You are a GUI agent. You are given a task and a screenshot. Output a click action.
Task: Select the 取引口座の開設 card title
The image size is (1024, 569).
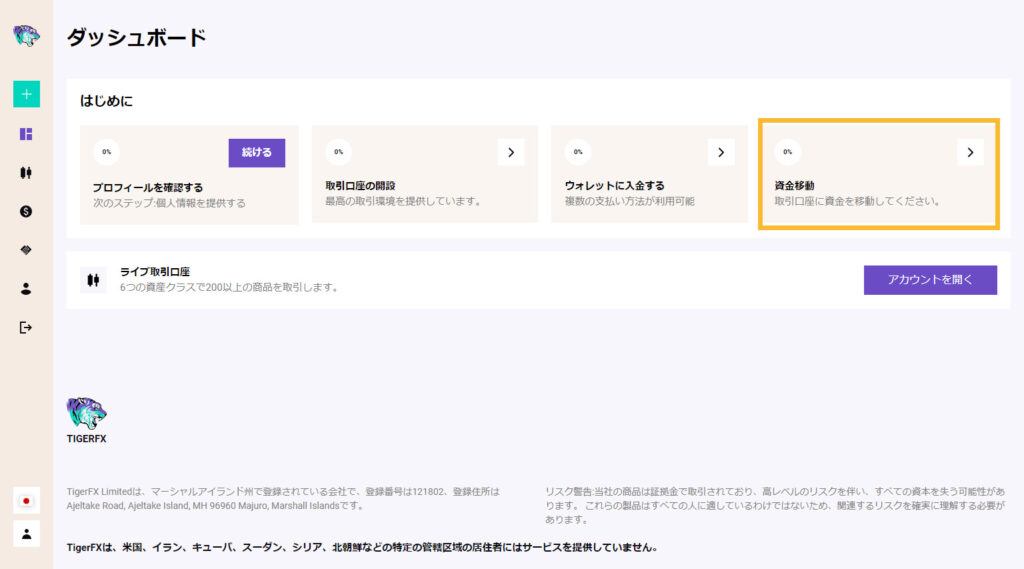(x=360, y=186)
